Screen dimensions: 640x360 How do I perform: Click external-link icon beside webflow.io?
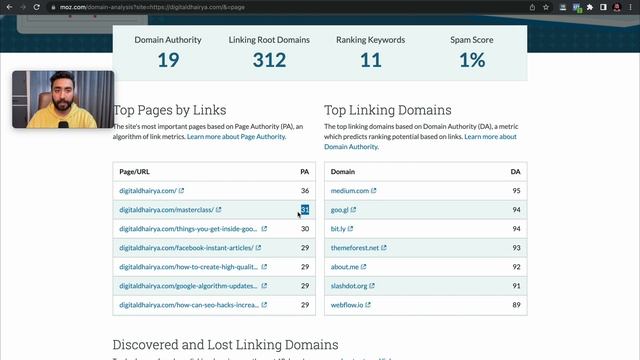pos(368,304)
